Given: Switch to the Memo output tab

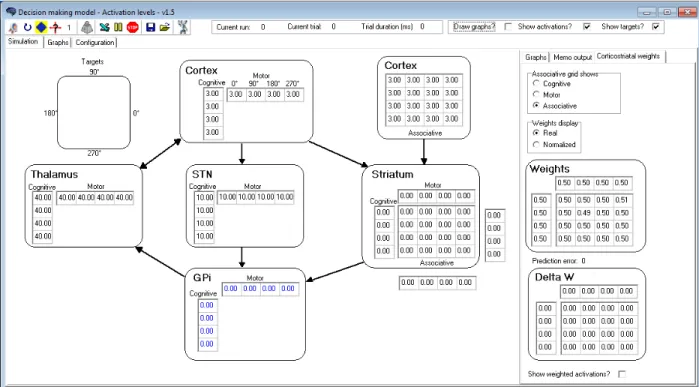Looking at the screenshot, I should tap(572, 57).
